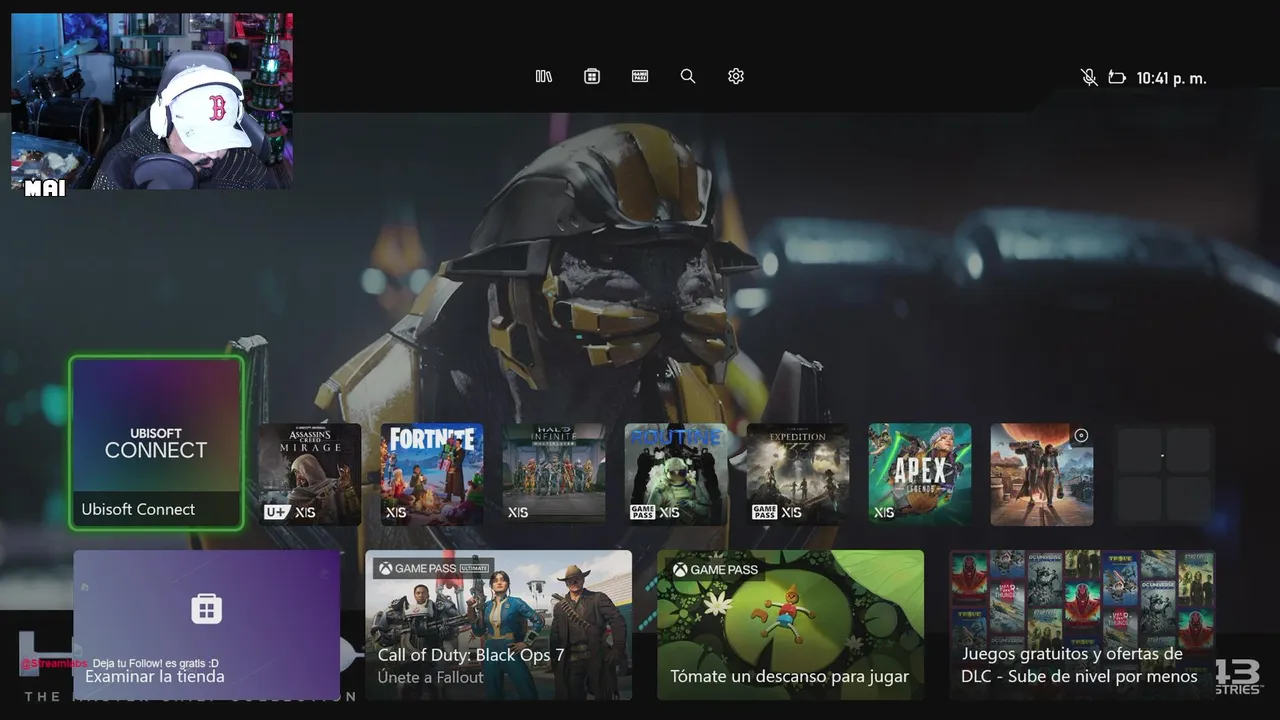Image resolution: width=1280 pixels, height=720 pixels.
Task: Click the Únete a Fallout subtitle
Action: pos(431,677)
